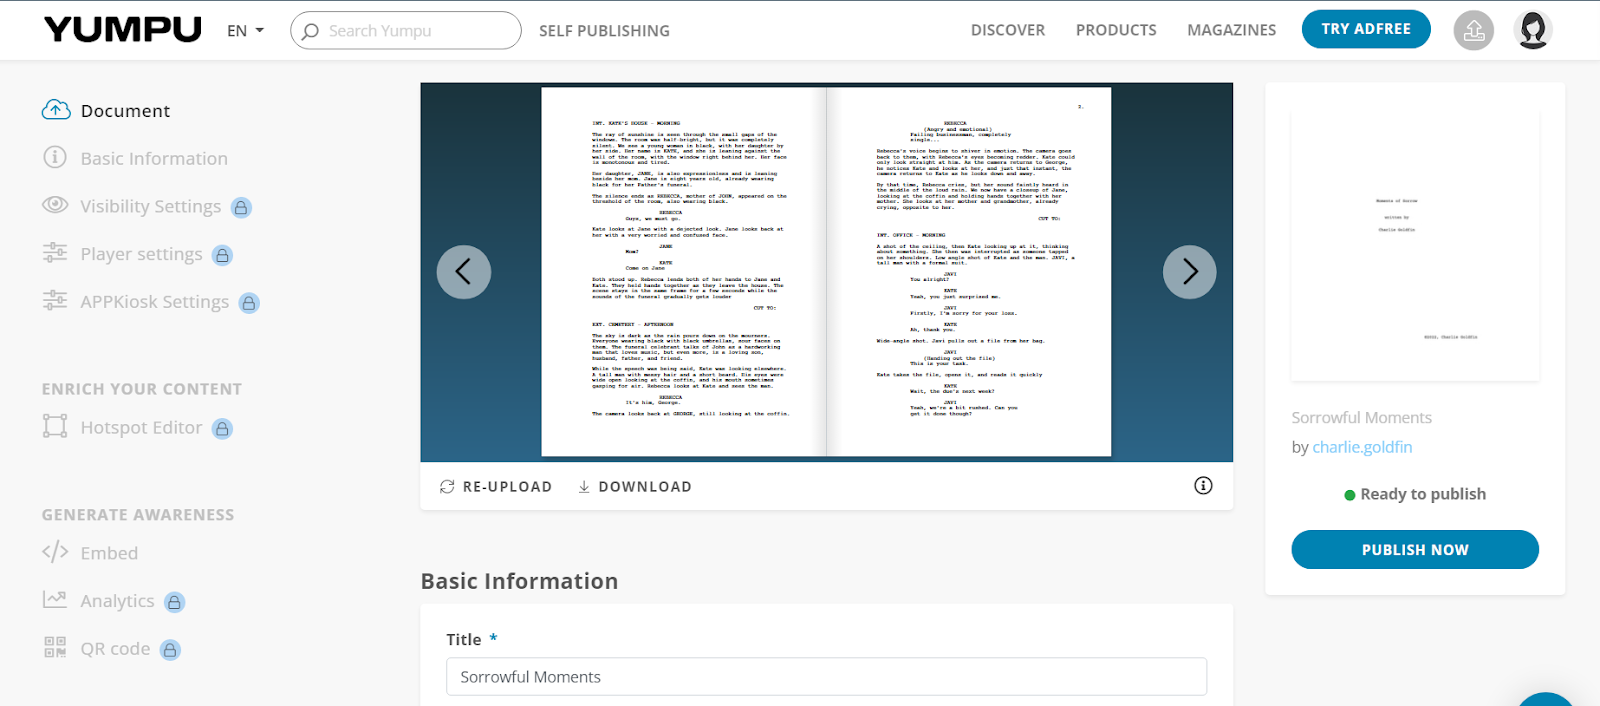This screenshot has height=706, width=1600.
Task: Open SELF PUBLISHING link
Action: click(x=604, y=31)
